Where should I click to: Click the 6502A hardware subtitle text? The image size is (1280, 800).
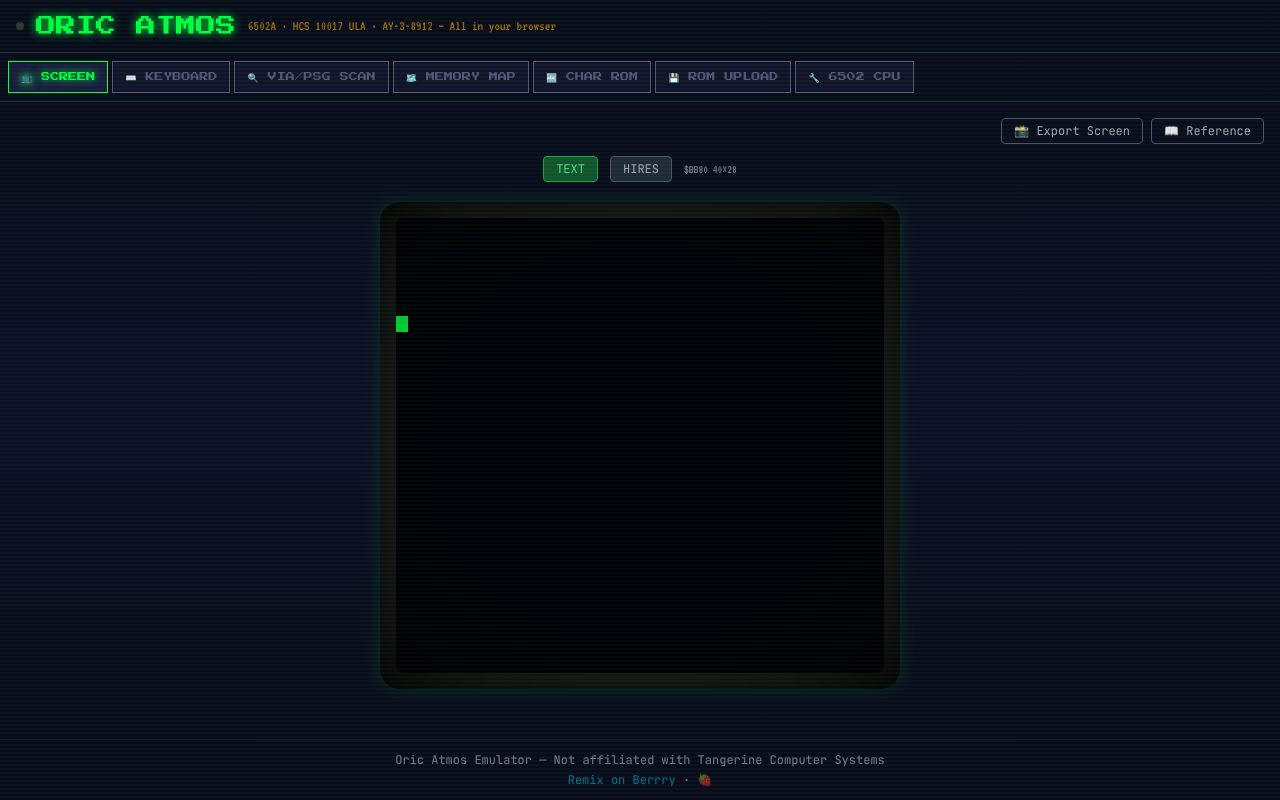401,27
